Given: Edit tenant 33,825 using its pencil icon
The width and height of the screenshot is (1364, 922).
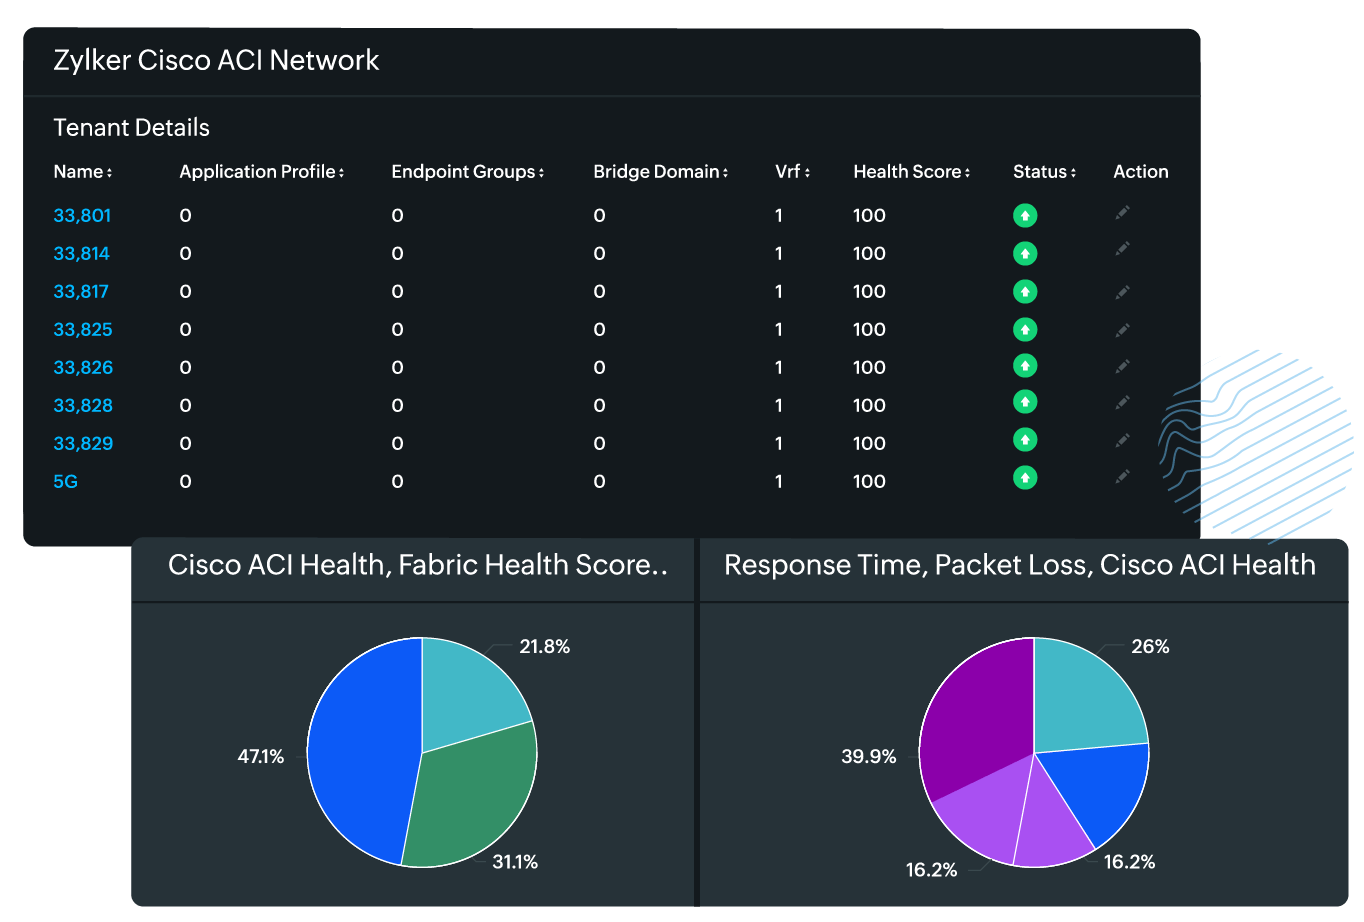Looking at the screenshot, I should (x=1123, y=330).
